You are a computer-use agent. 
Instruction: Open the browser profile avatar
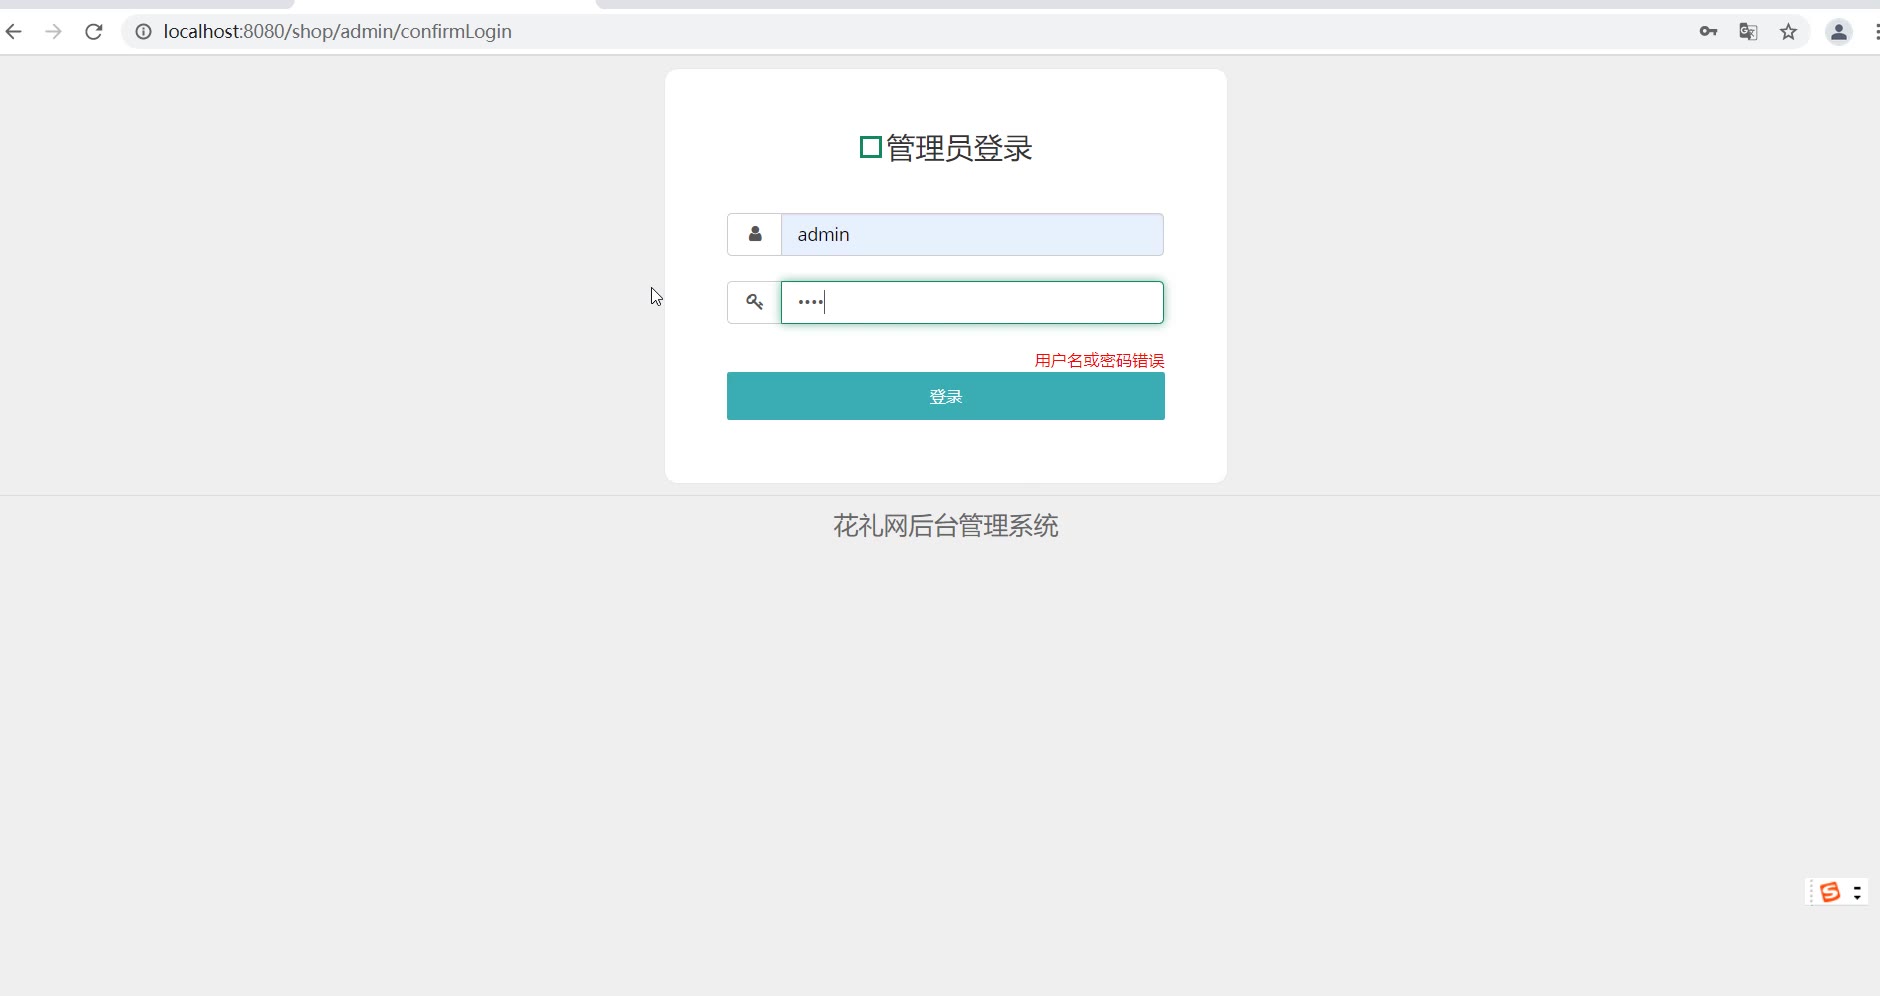pos(1839,32)
